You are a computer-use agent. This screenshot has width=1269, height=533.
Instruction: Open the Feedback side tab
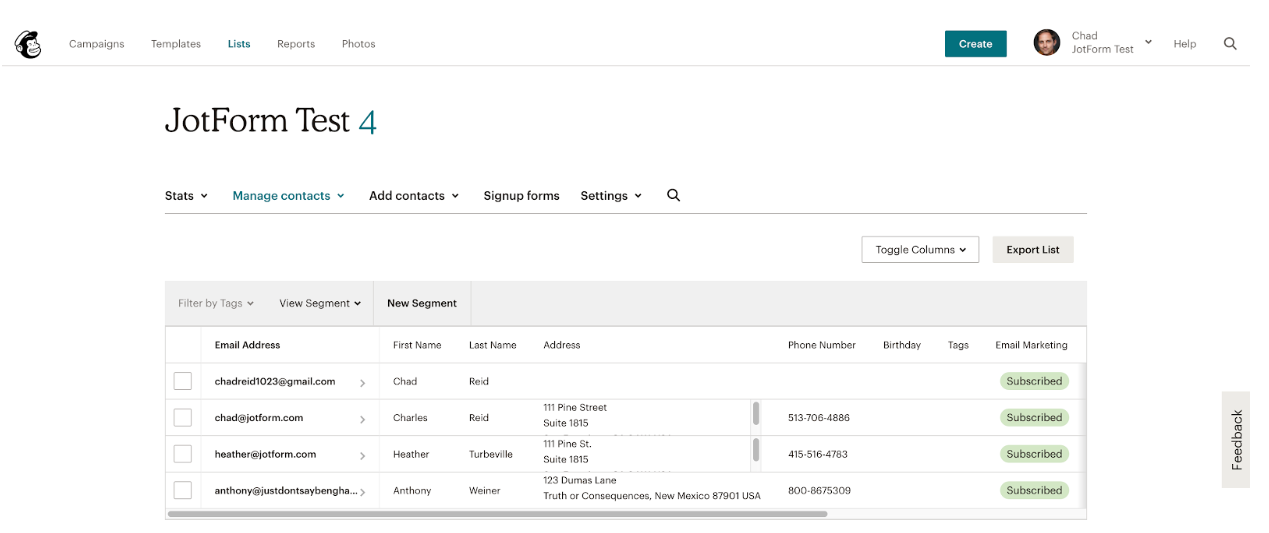click(1236, 440)
